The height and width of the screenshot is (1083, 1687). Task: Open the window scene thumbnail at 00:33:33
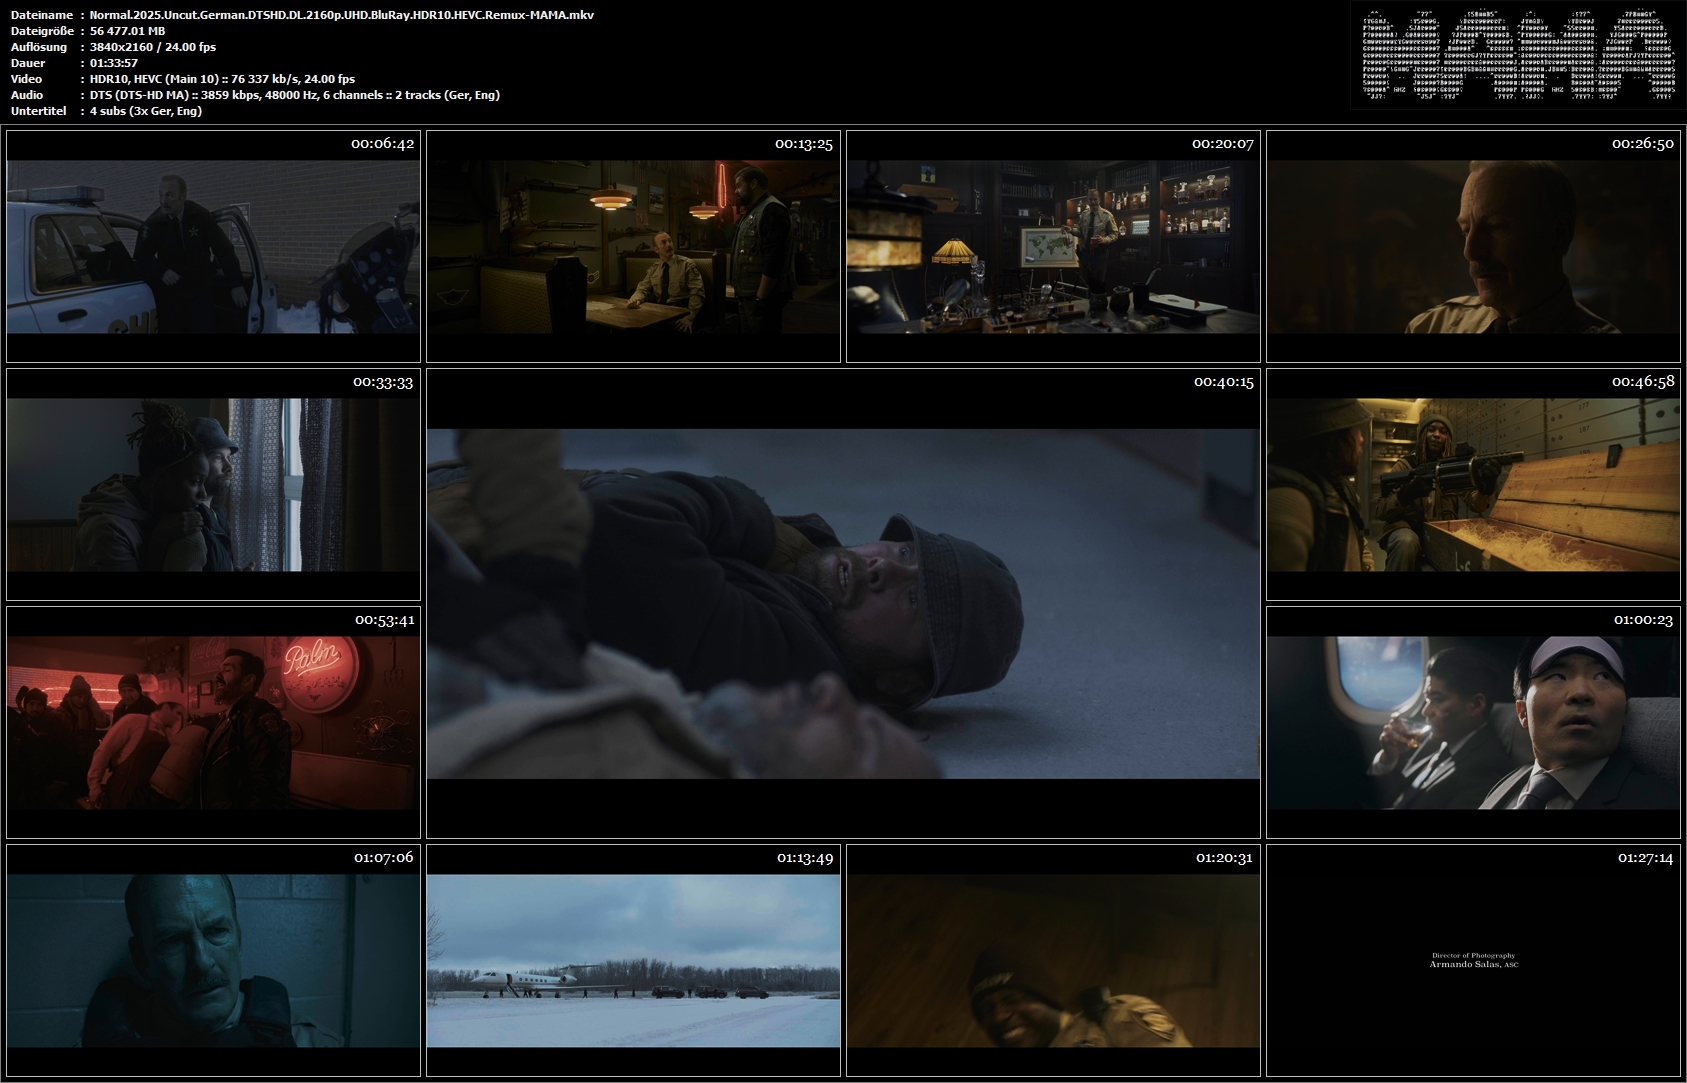tap(213, 484)
